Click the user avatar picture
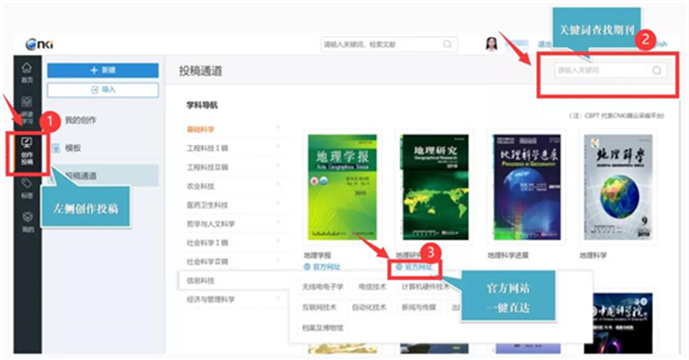The width and height of the screenshot is (689, 360). (491, 44)
